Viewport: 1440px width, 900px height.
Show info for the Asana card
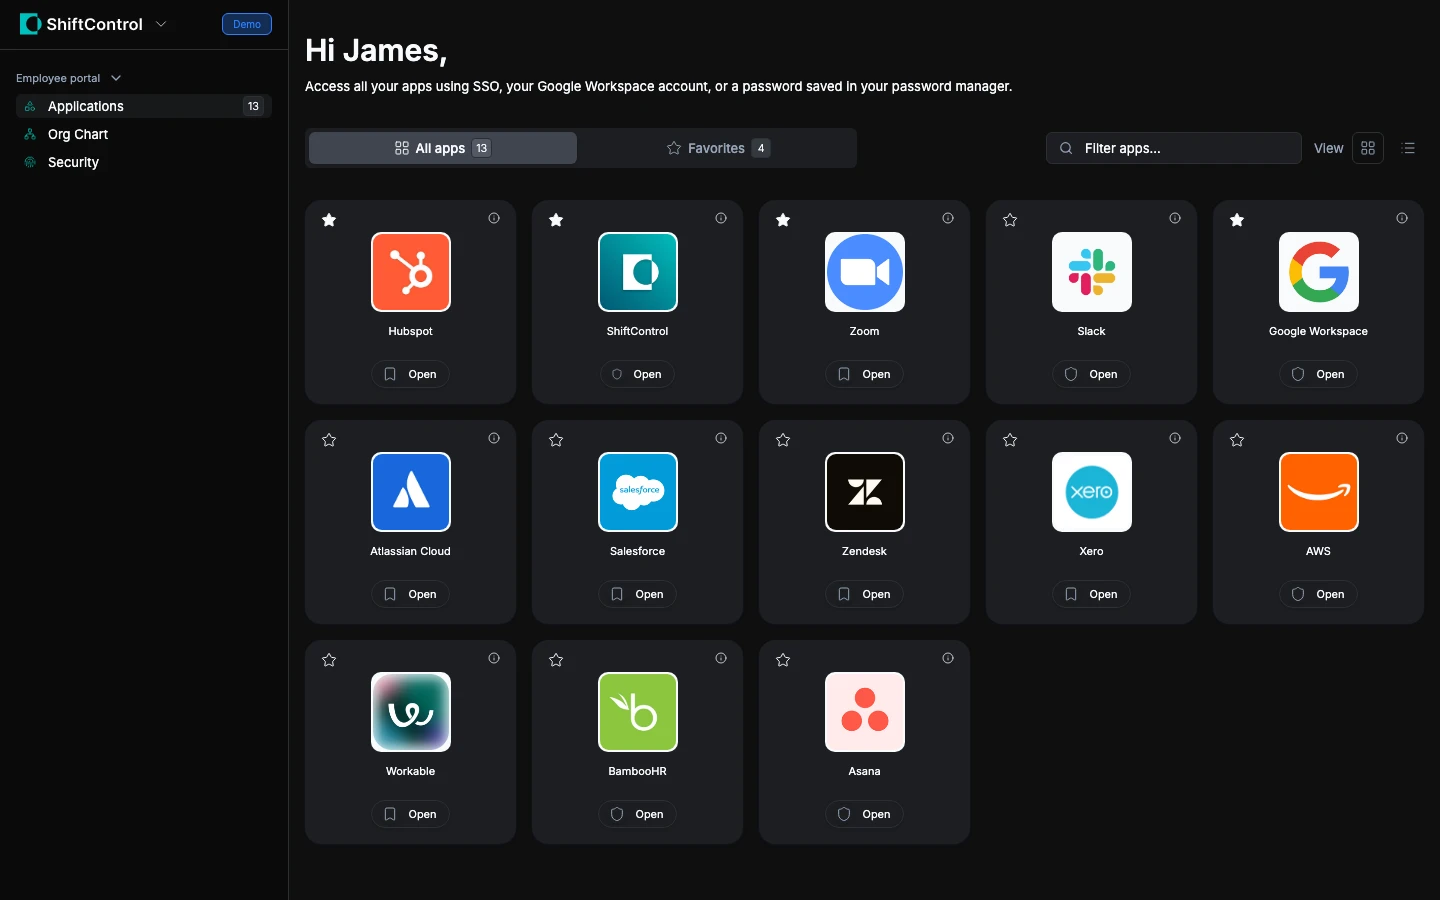pyautogui.click(x=948, y=658)
